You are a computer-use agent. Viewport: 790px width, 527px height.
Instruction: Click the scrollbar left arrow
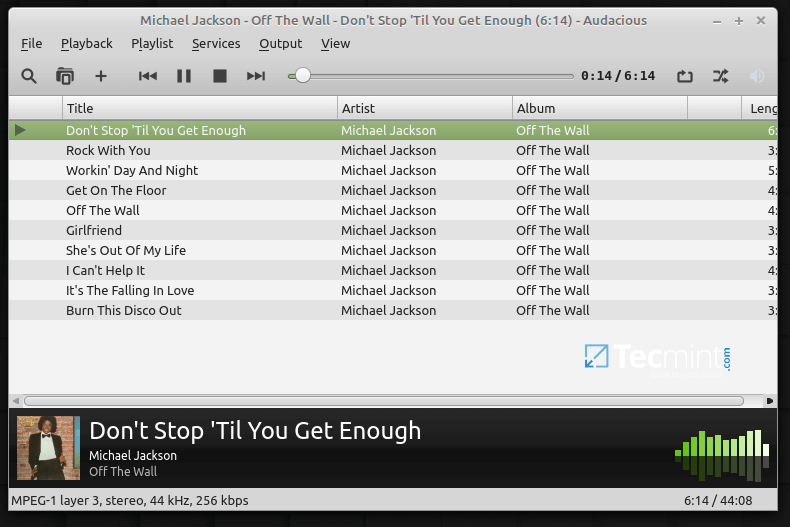[x=16, y=401]
